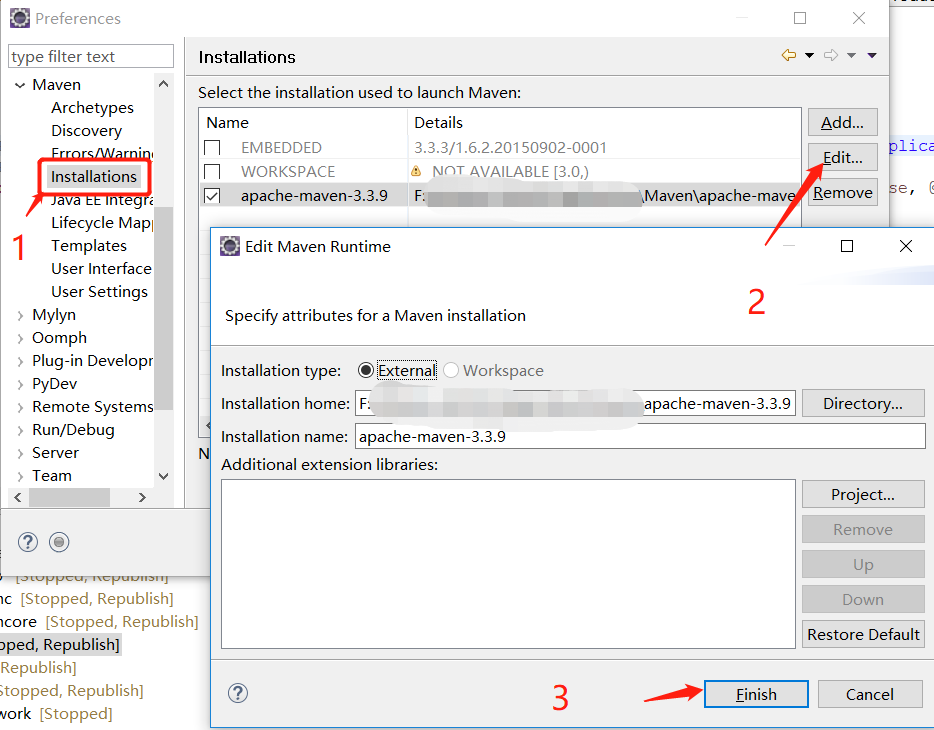Screen dimensions: 934x730
Task: Expand the Oomph tree node
Action: pos(20,338)
